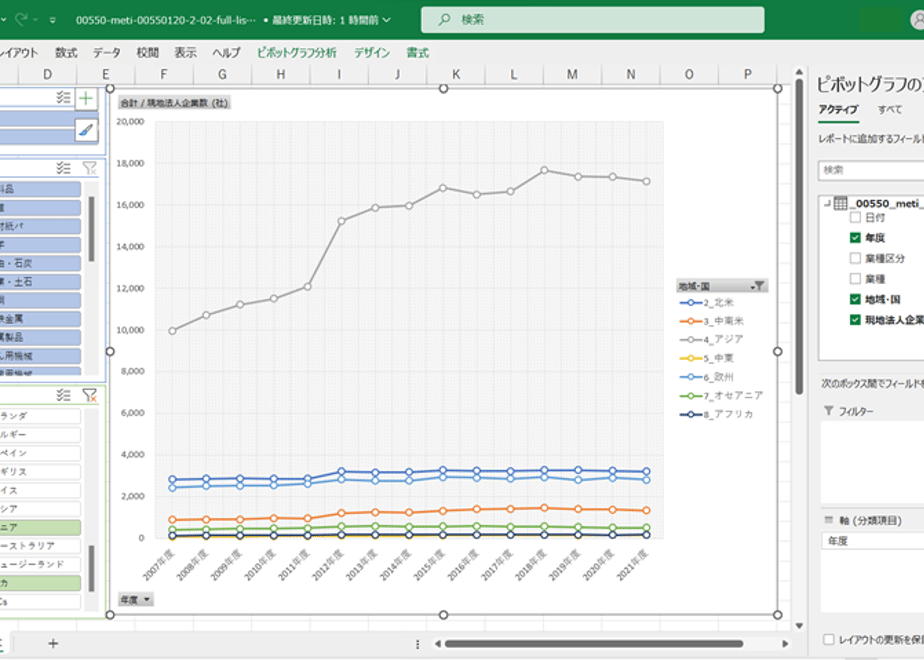The width and height of the screenshot is (924, 660).
Task: Click the bottom slicer's vertical scrollbar thumb
Action: [91, 568]
